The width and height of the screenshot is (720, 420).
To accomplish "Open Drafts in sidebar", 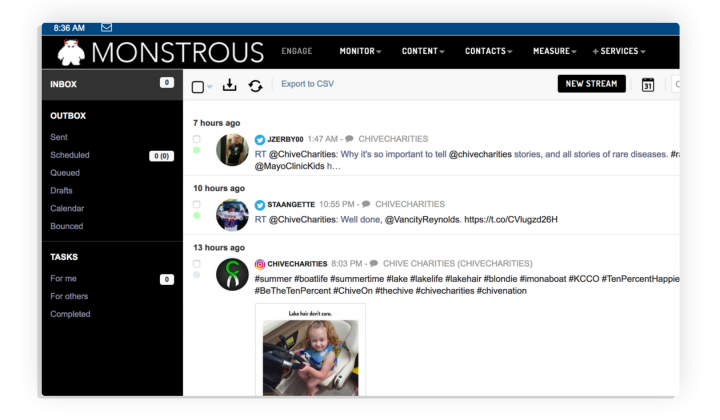I will [61, 190].
